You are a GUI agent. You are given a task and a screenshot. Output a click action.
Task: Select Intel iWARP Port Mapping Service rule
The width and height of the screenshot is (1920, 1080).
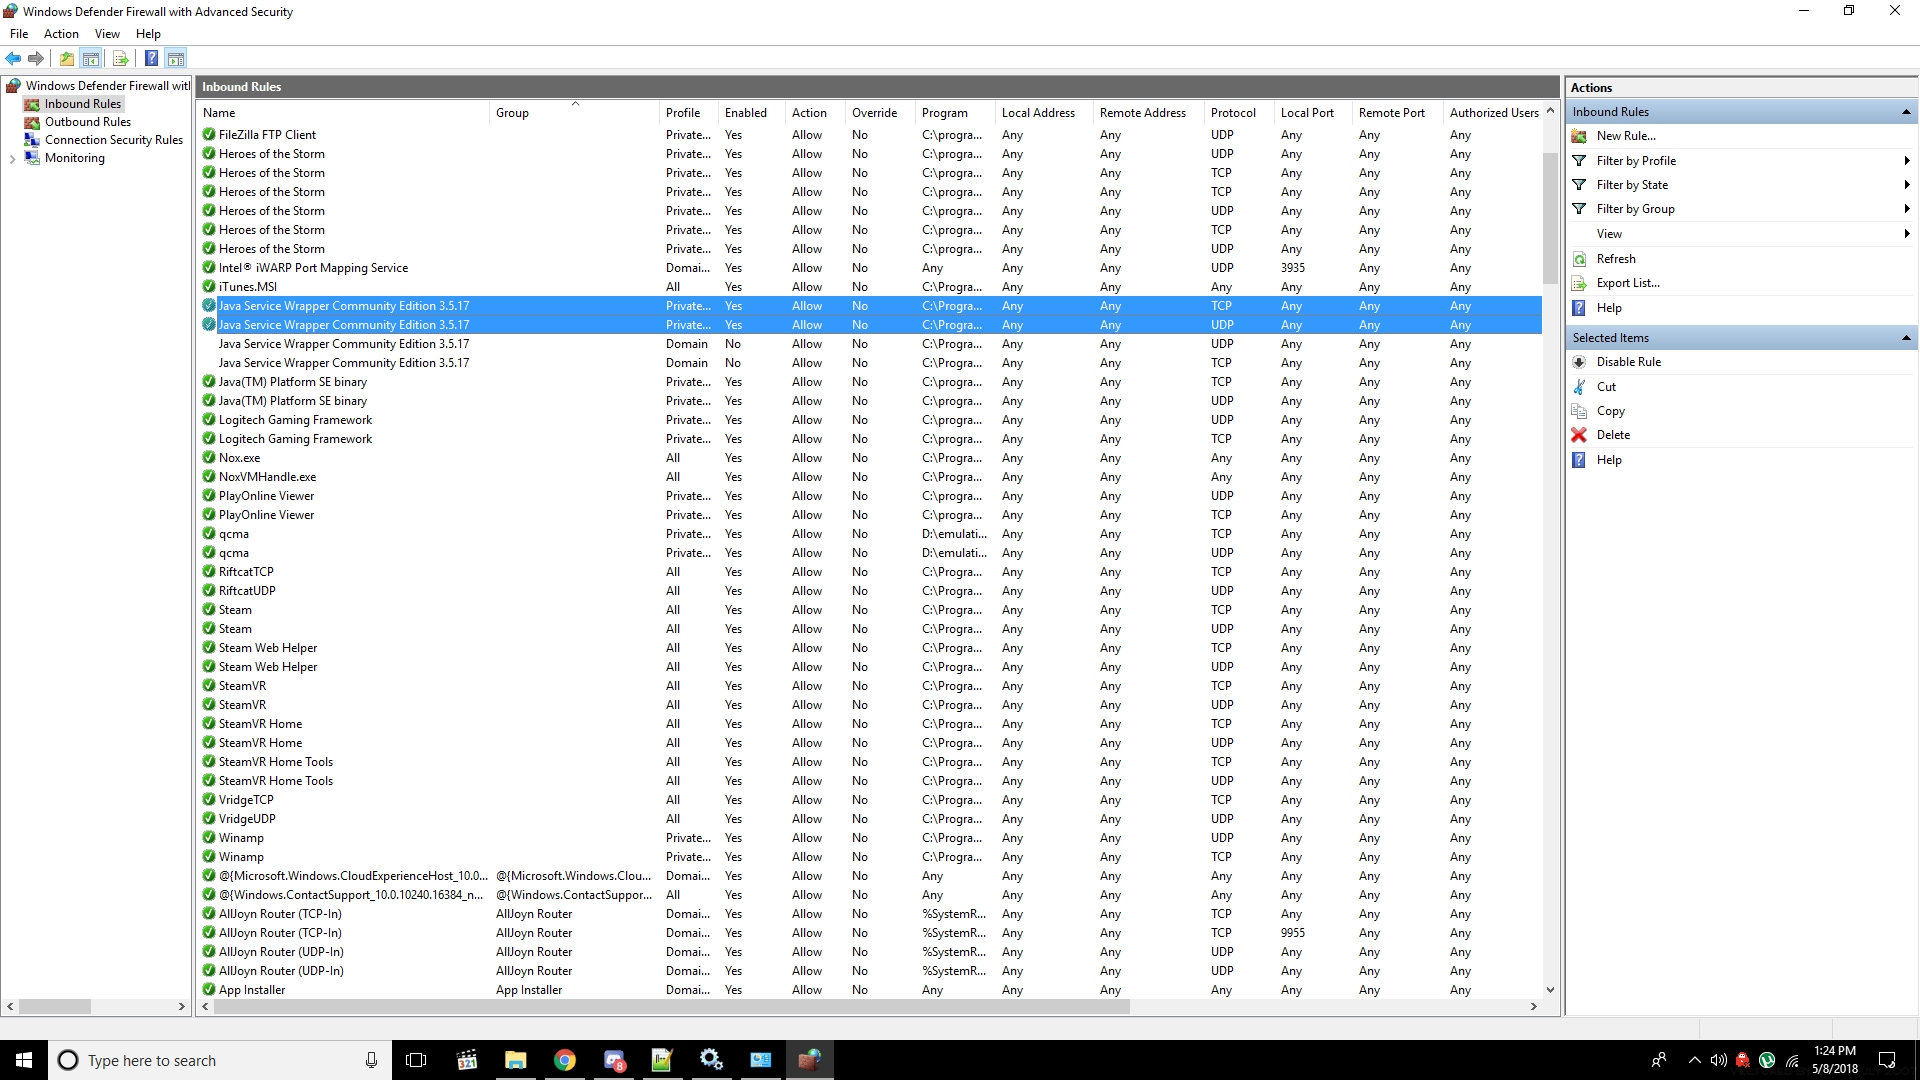(x=870, y=268)
